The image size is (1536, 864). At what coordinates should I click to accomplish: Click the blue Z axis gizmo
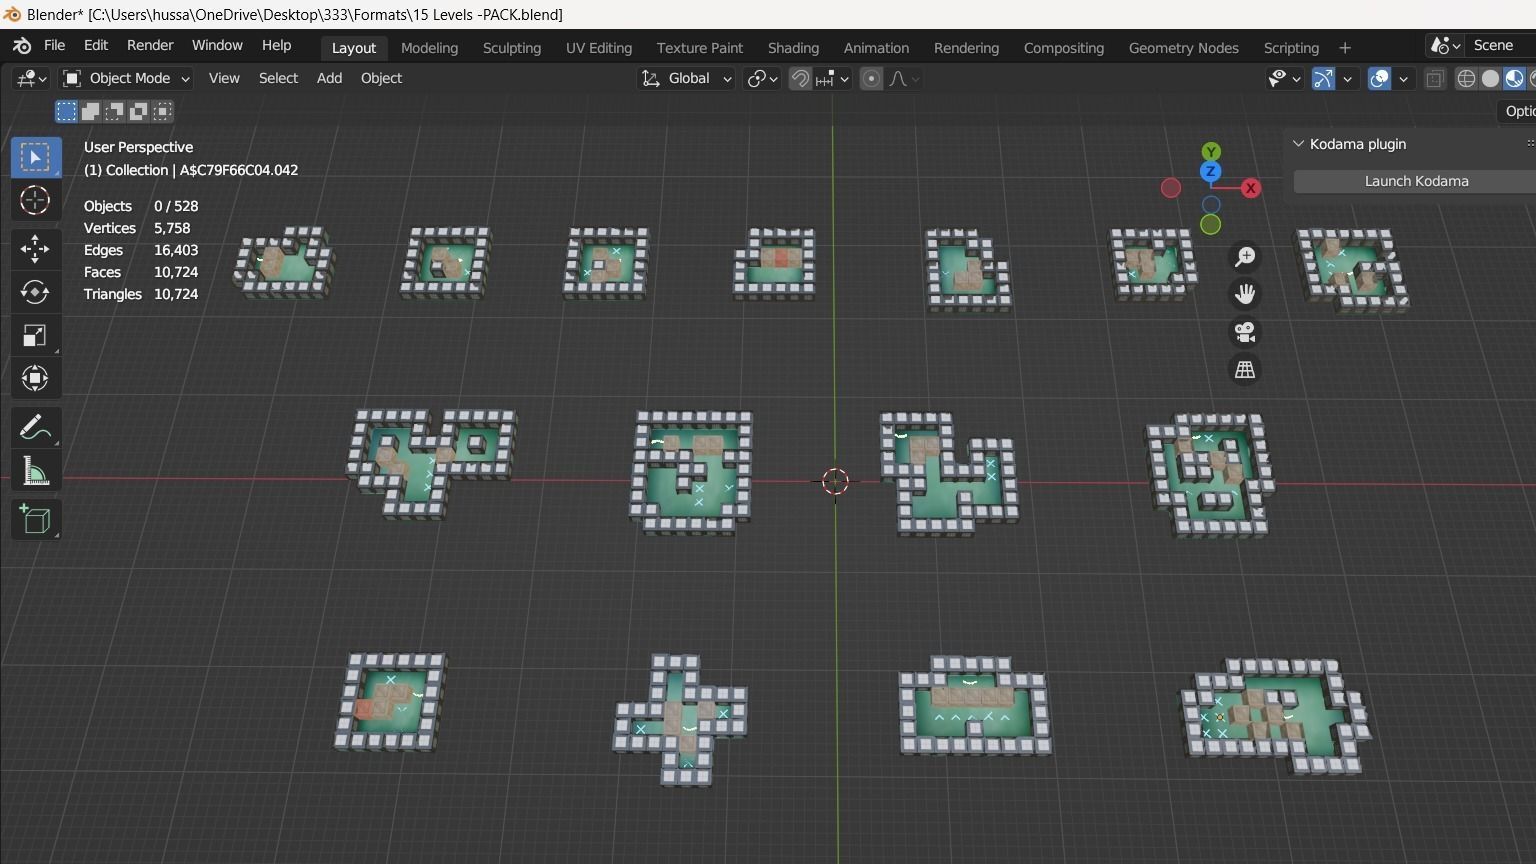[1210, 172]
